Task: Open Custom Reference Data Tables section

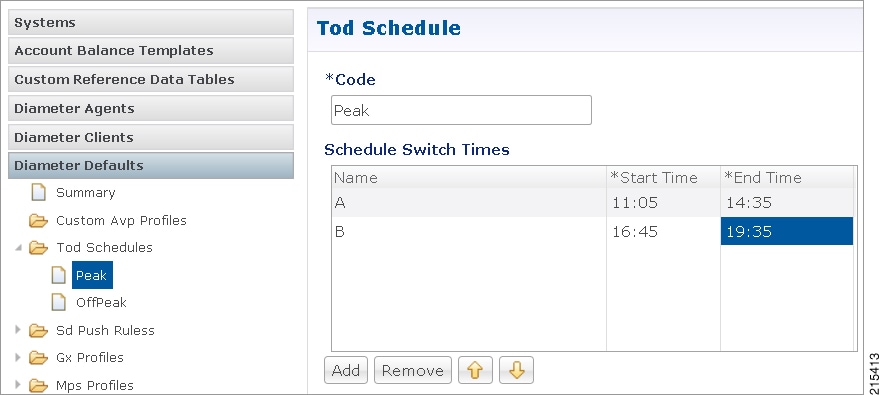Action: pyautogui.click(x=151, y=80)
